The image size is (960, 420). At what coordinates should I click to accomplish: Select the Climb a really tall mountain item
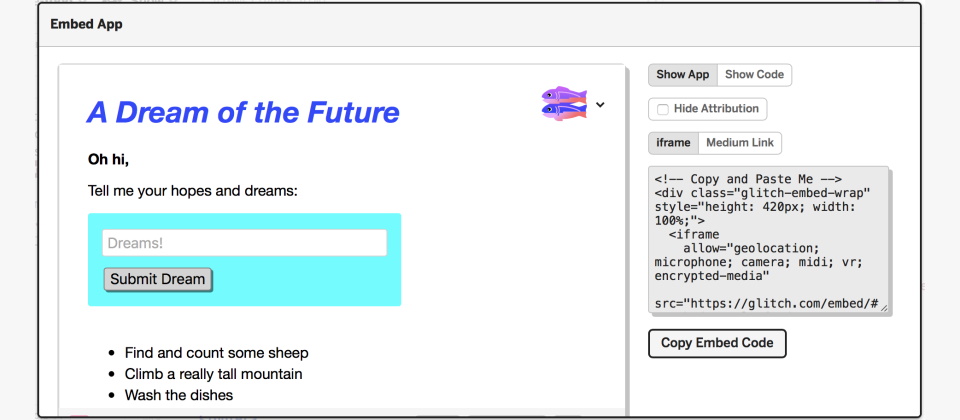[214, 373]
